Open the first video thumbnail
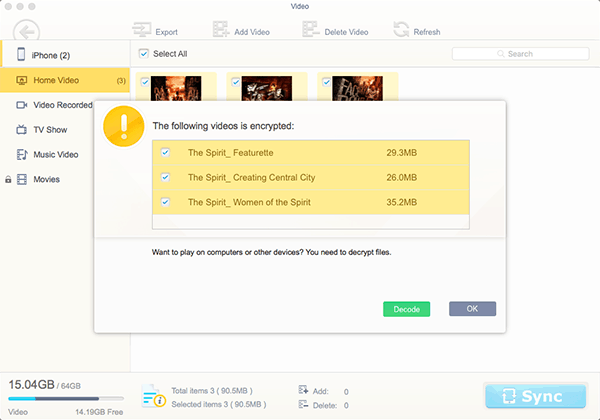This screenshot has height=420, width=600. coord(176,88)
